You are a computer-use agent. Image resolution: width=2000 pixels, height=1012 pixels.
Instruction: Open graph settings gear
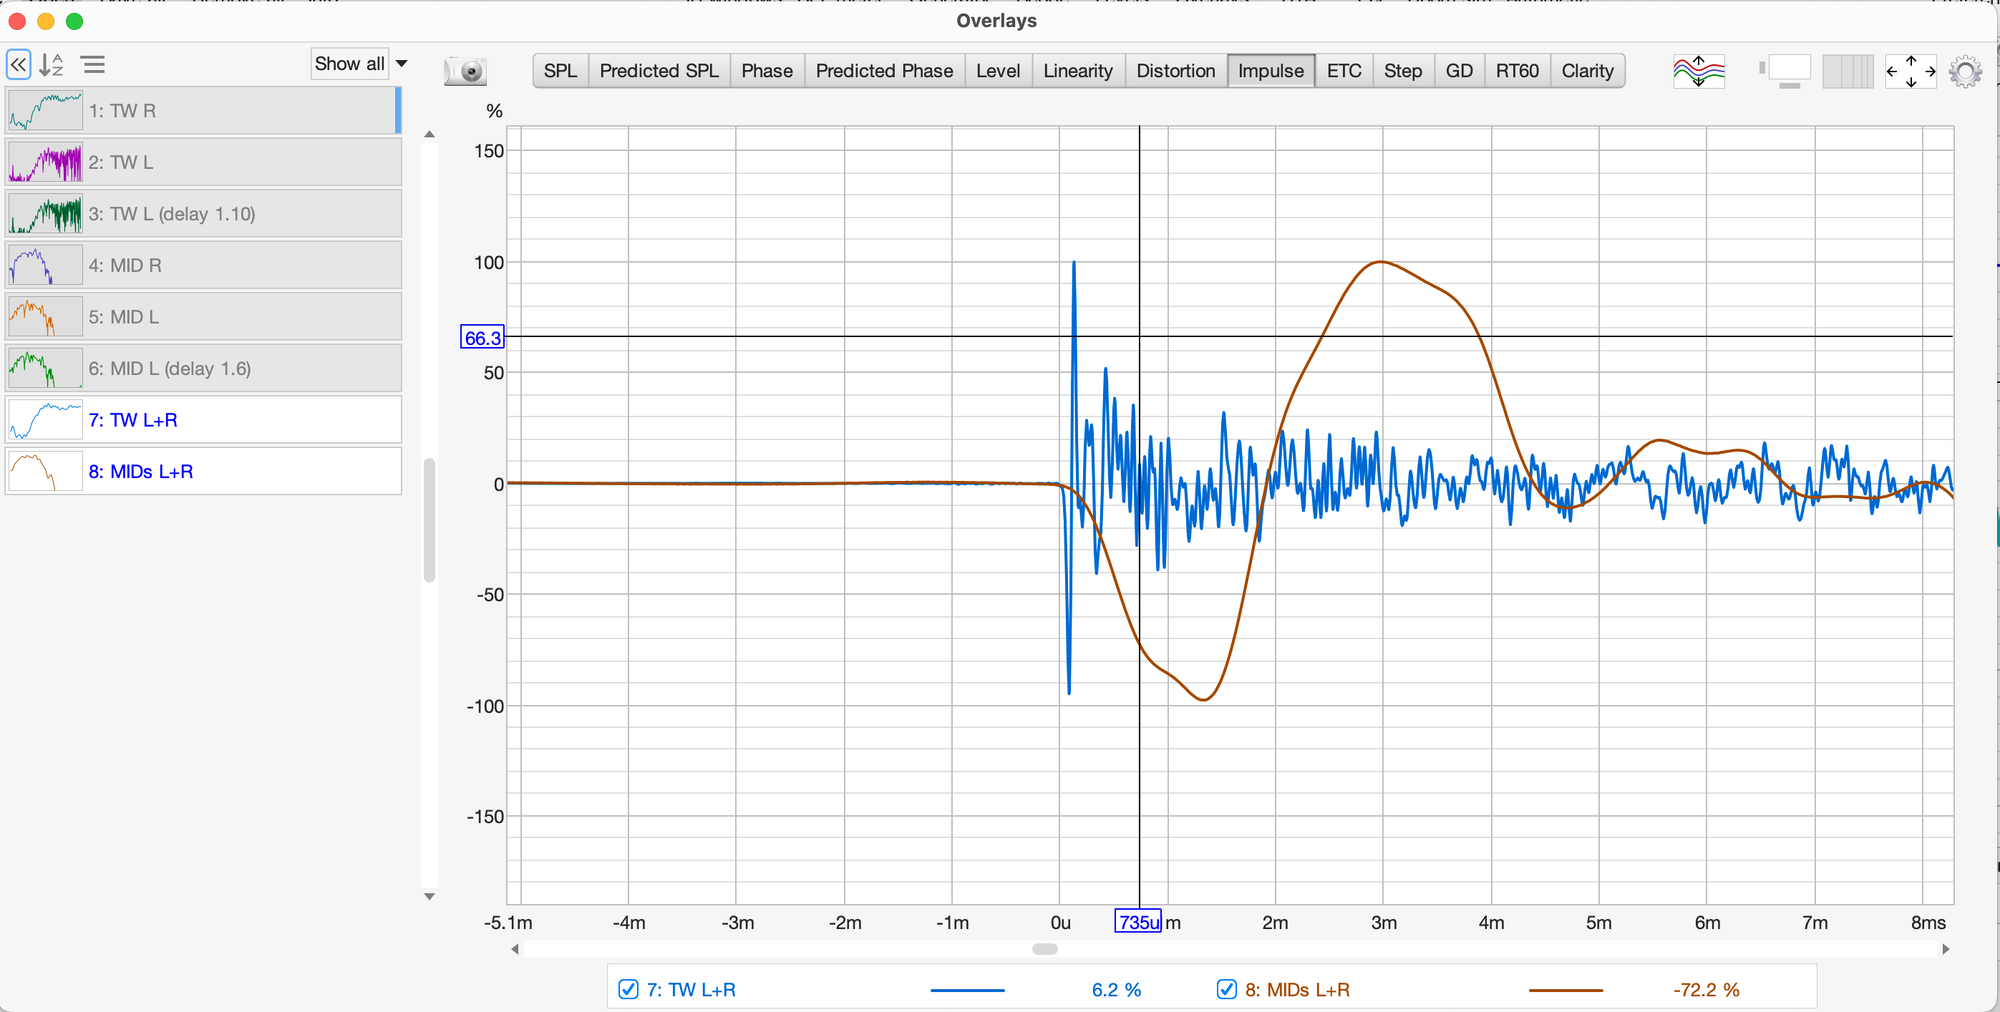point(1965,71)
